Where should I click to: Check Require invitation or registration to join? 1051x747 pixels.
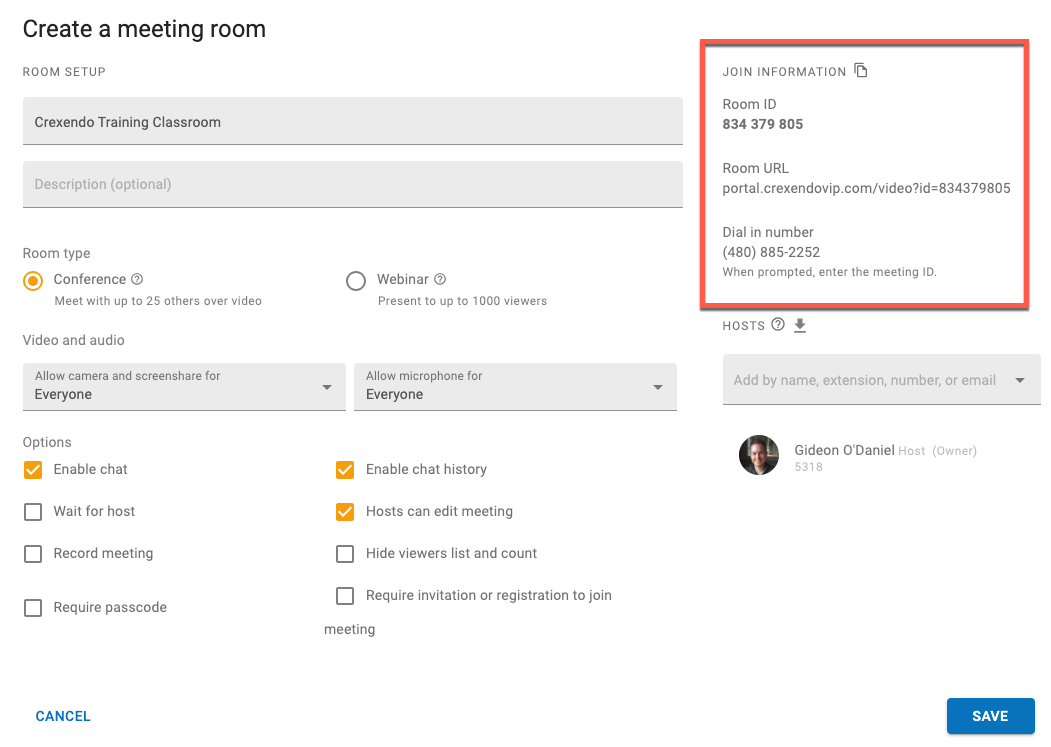[x=345, y=595]
